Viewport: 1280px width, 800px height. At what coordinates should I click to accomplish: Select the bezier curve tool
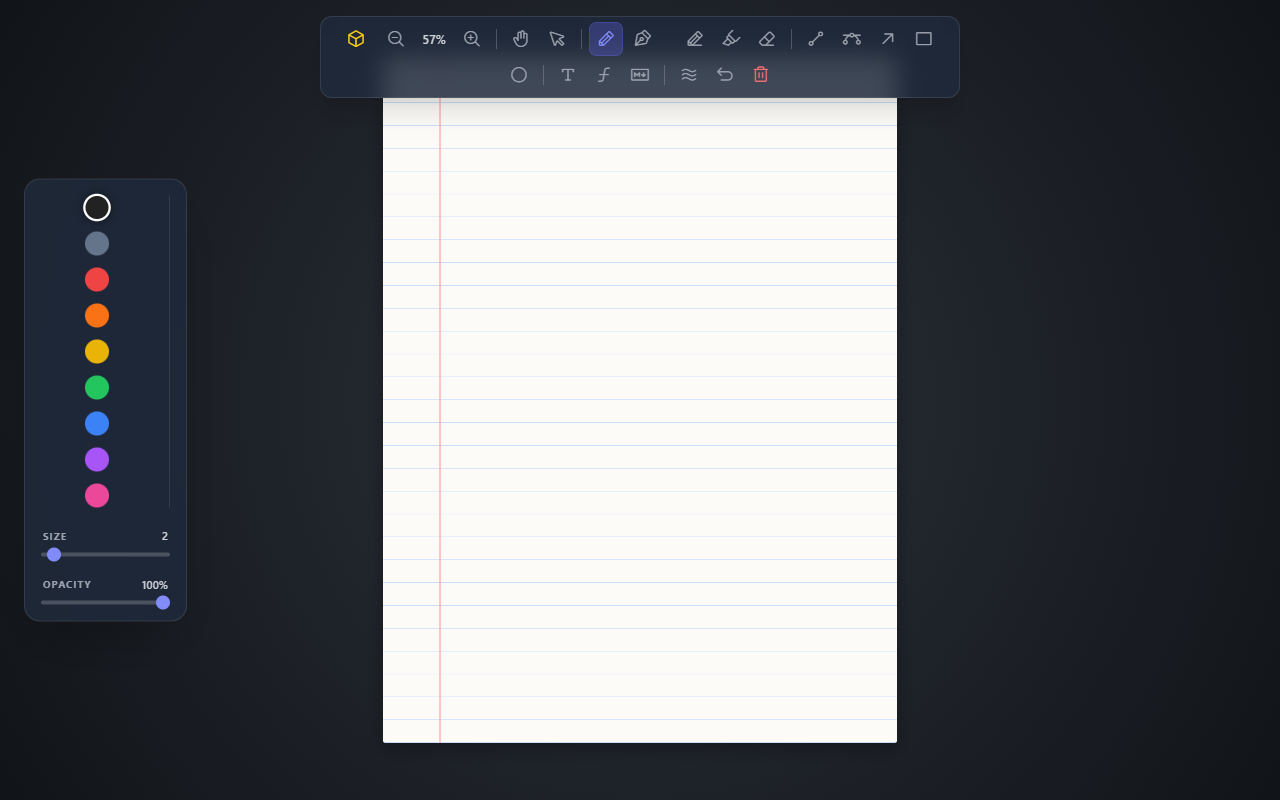(x=852, y=39)
